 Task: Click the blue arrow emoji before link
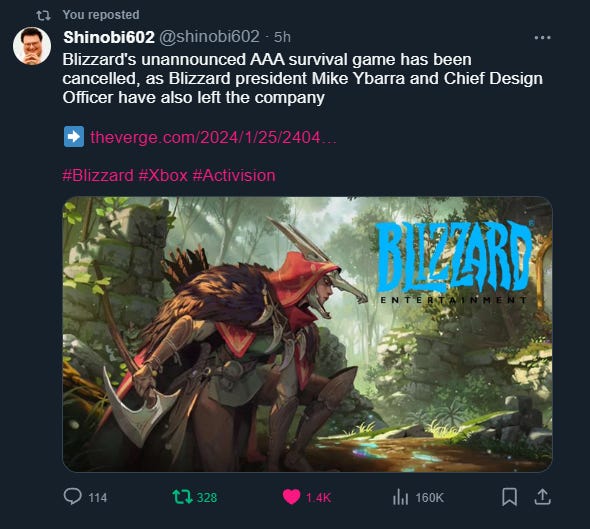[74, 136]
